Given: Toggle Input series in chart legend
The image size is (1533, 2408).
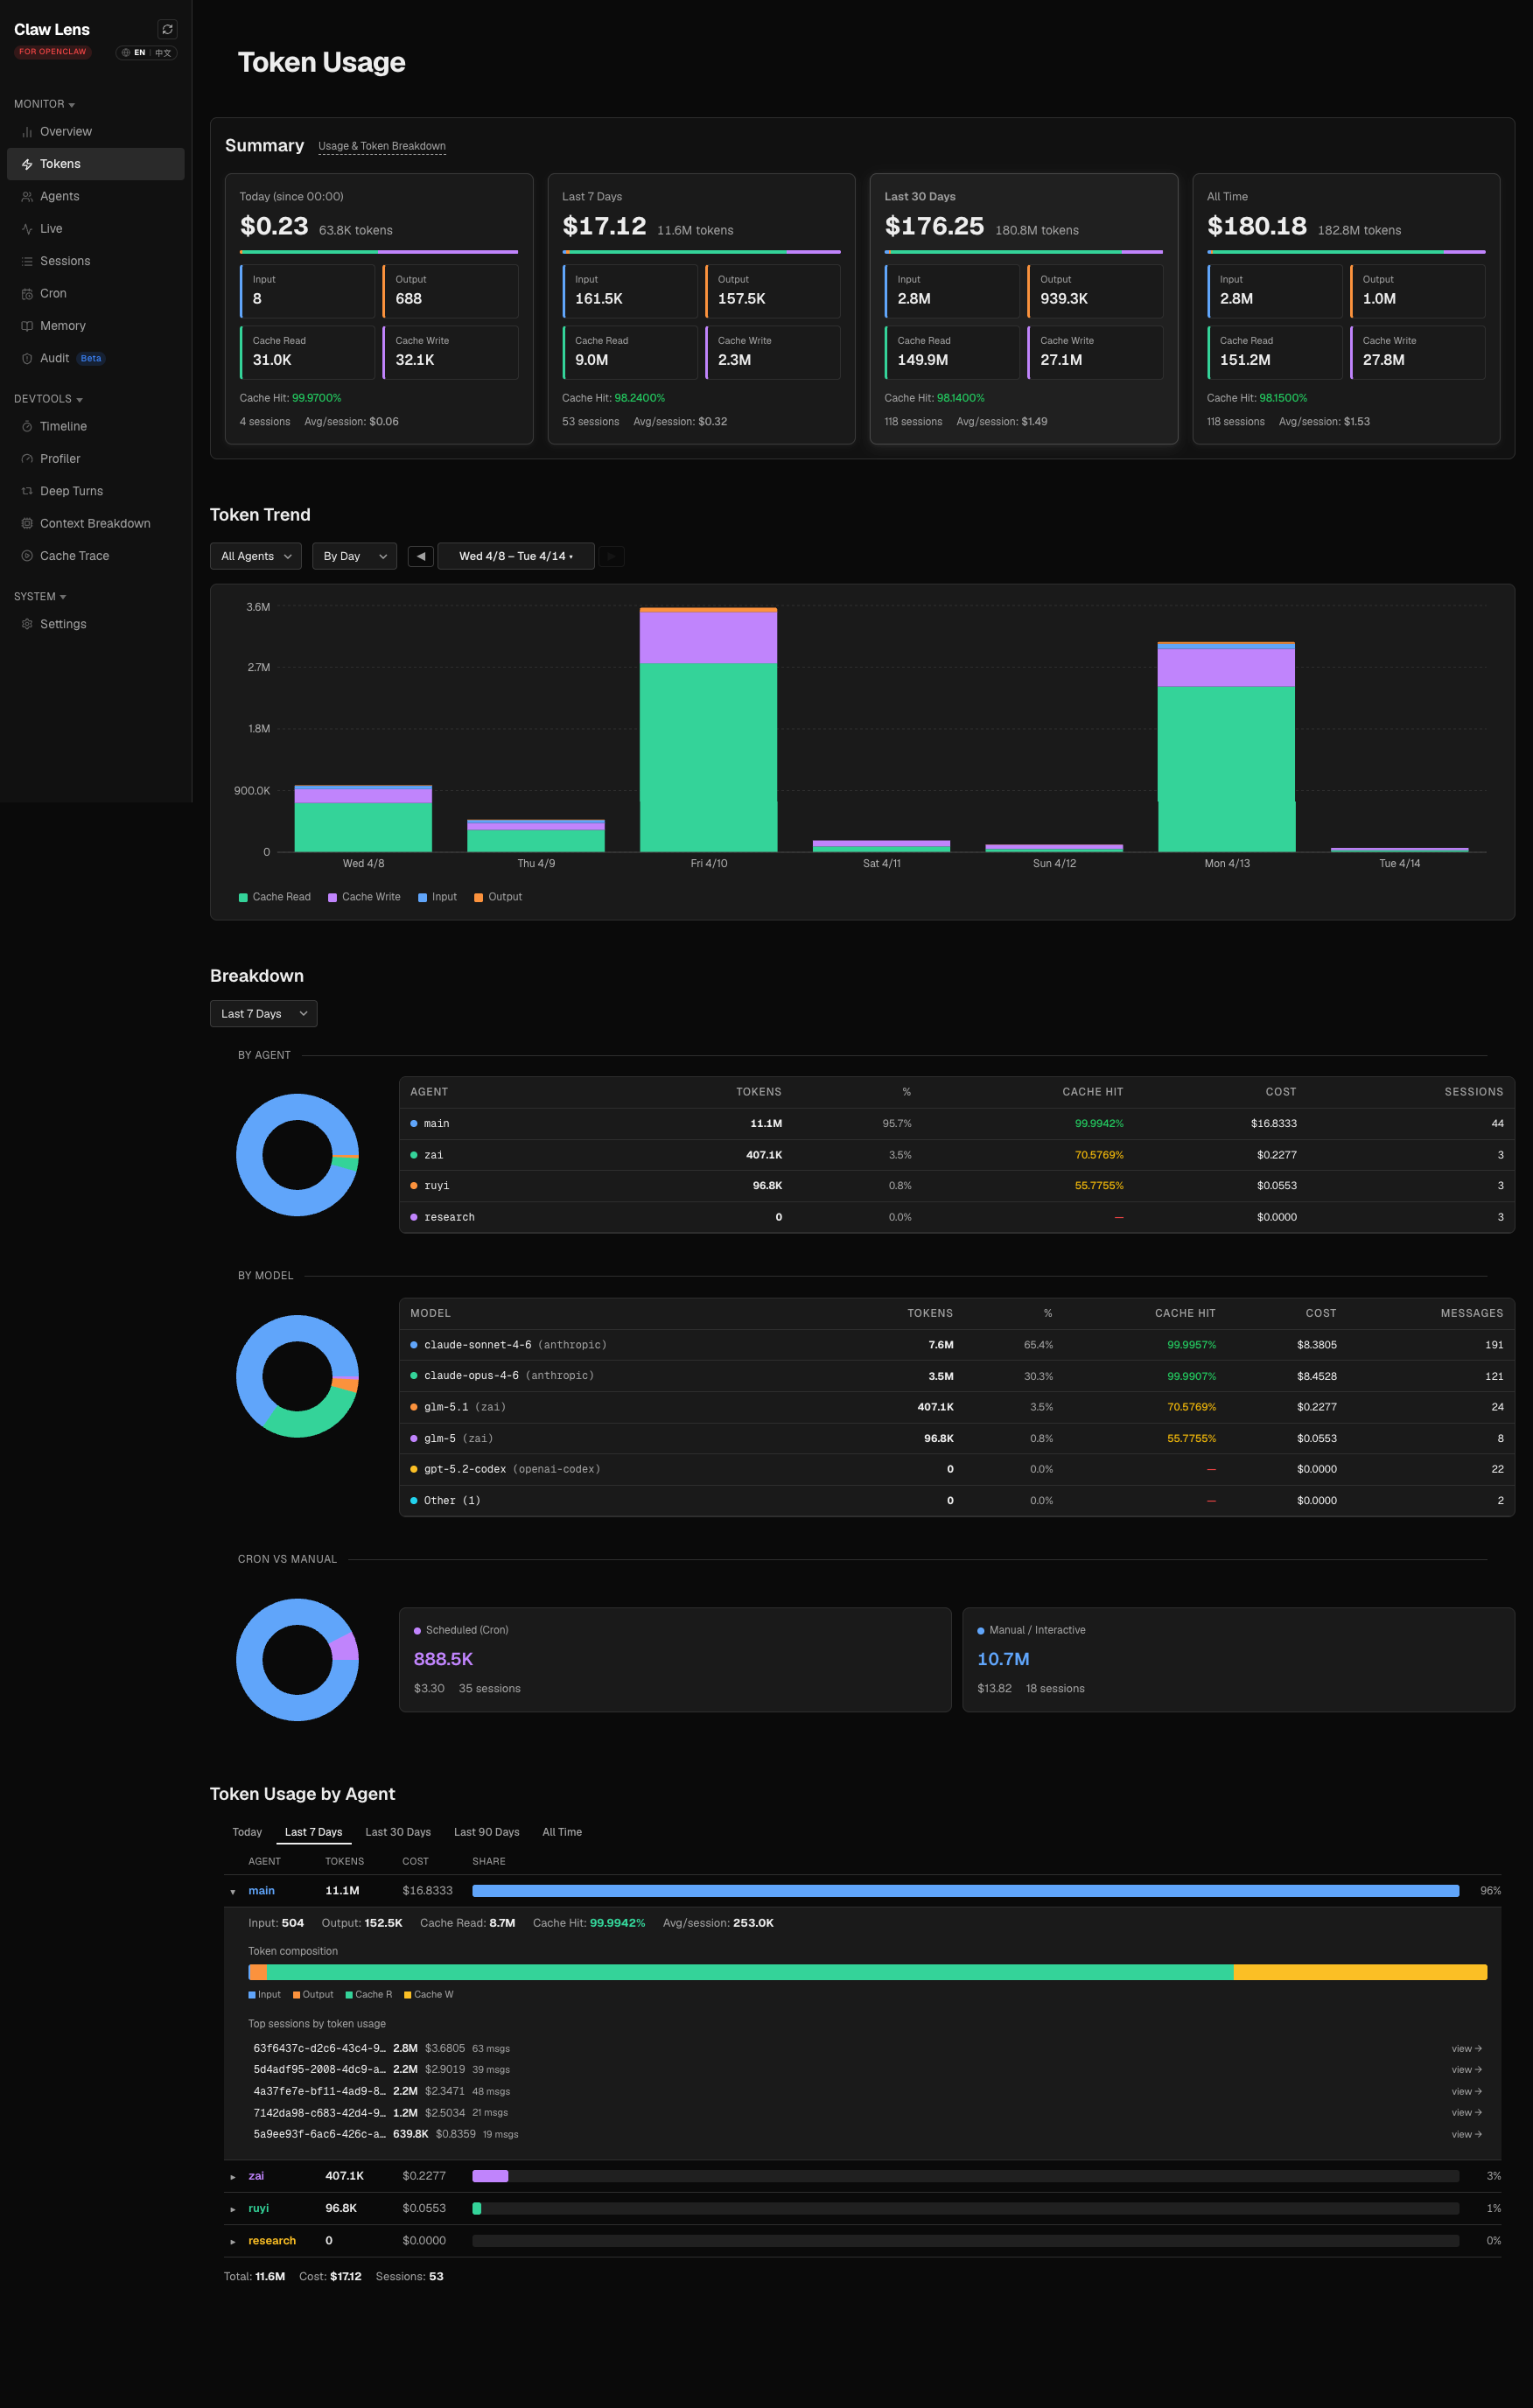Looking at the screenshot, I should (x=437, y=897).
